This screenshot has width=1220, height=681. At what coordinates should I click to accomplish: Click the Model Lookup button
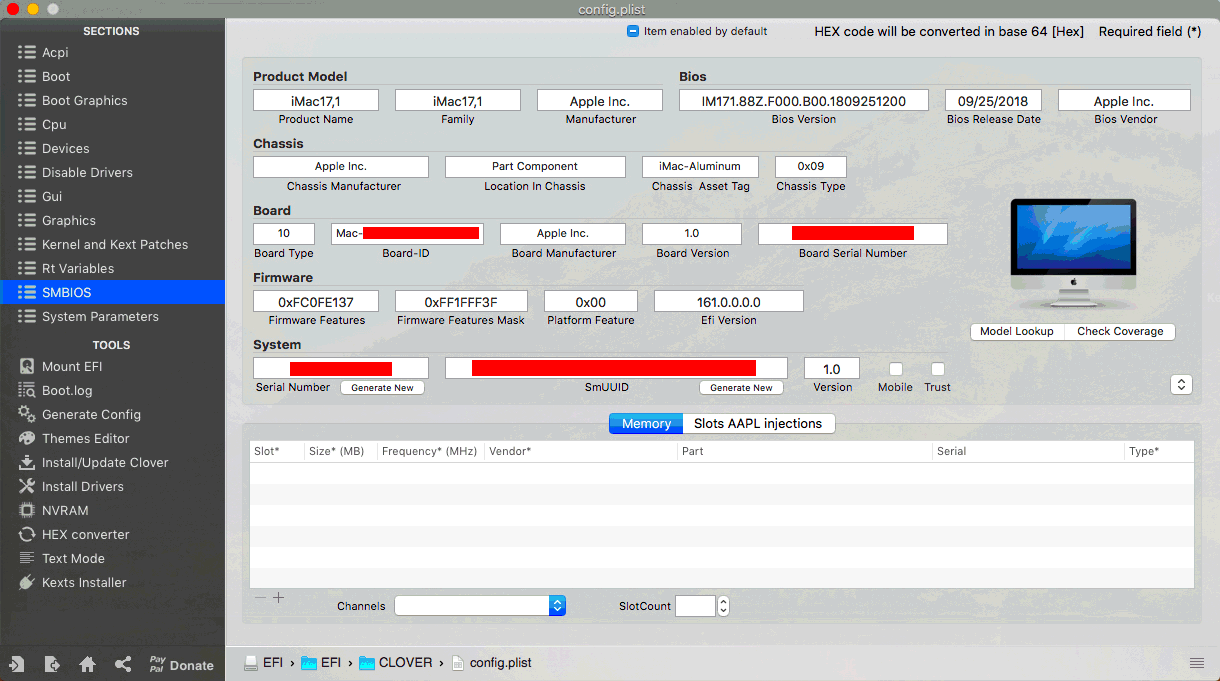pos(1016,331)
